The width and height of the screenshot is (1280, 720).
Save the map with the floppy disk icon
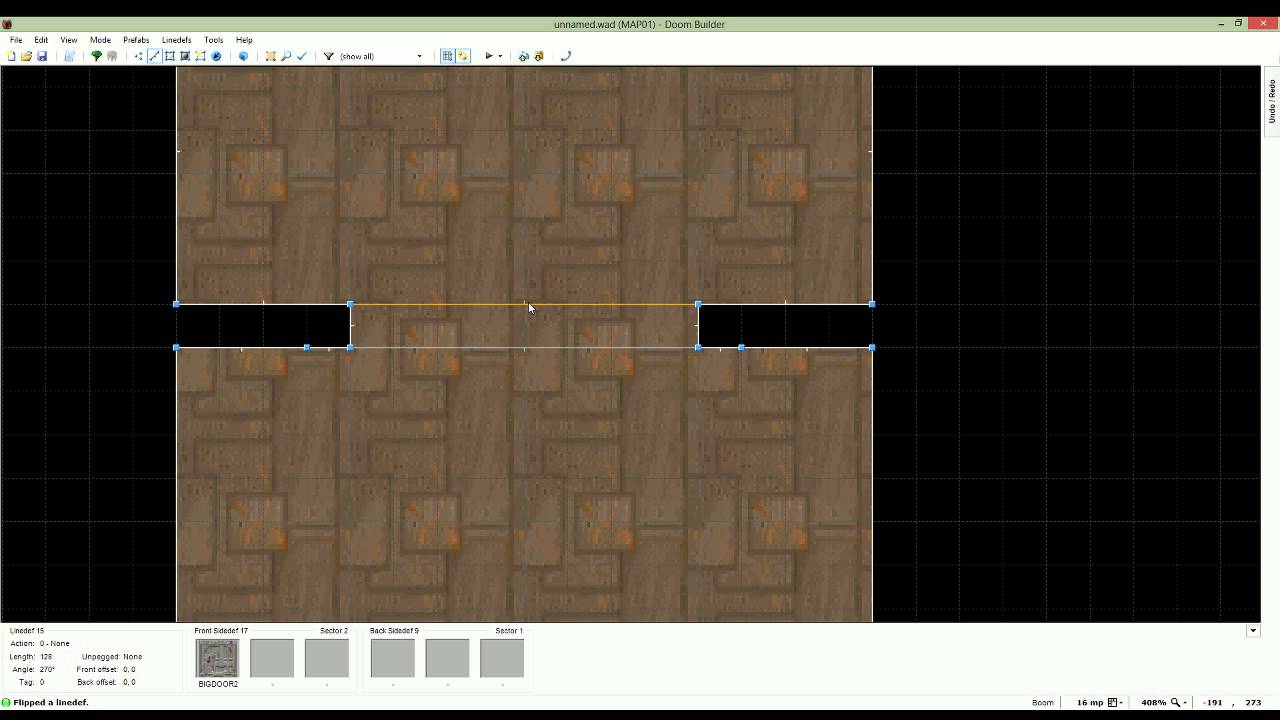(42, 56)
